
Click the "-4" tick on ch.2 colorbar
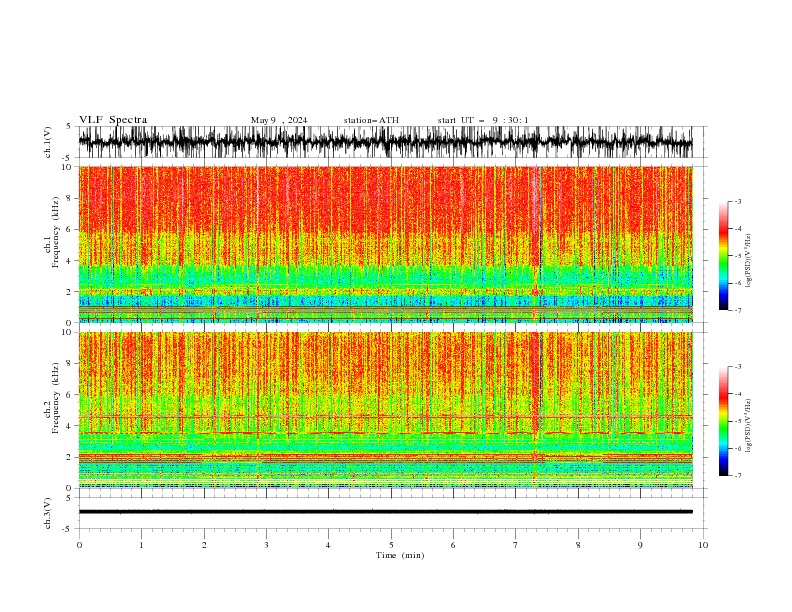coord(738,394)
